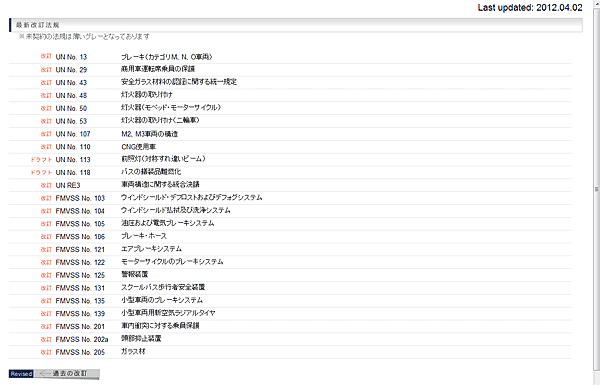Viewport: 600px width, 385px height.
Task: Click the 改訂 tag beside UN No. 50
Action: click(46, 108)
